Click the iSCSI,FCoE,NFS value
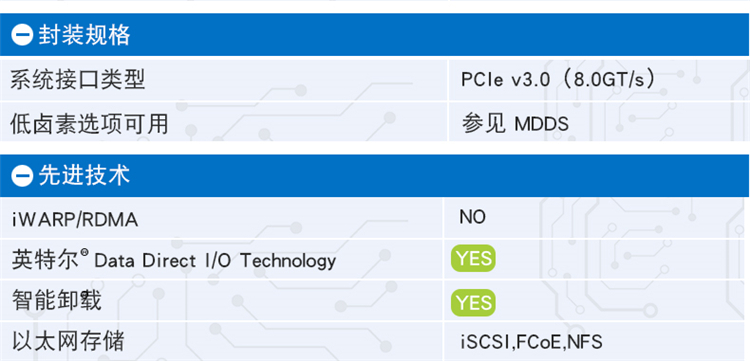The height and width of the screenshot is (361, 750). tap(531, 343)
